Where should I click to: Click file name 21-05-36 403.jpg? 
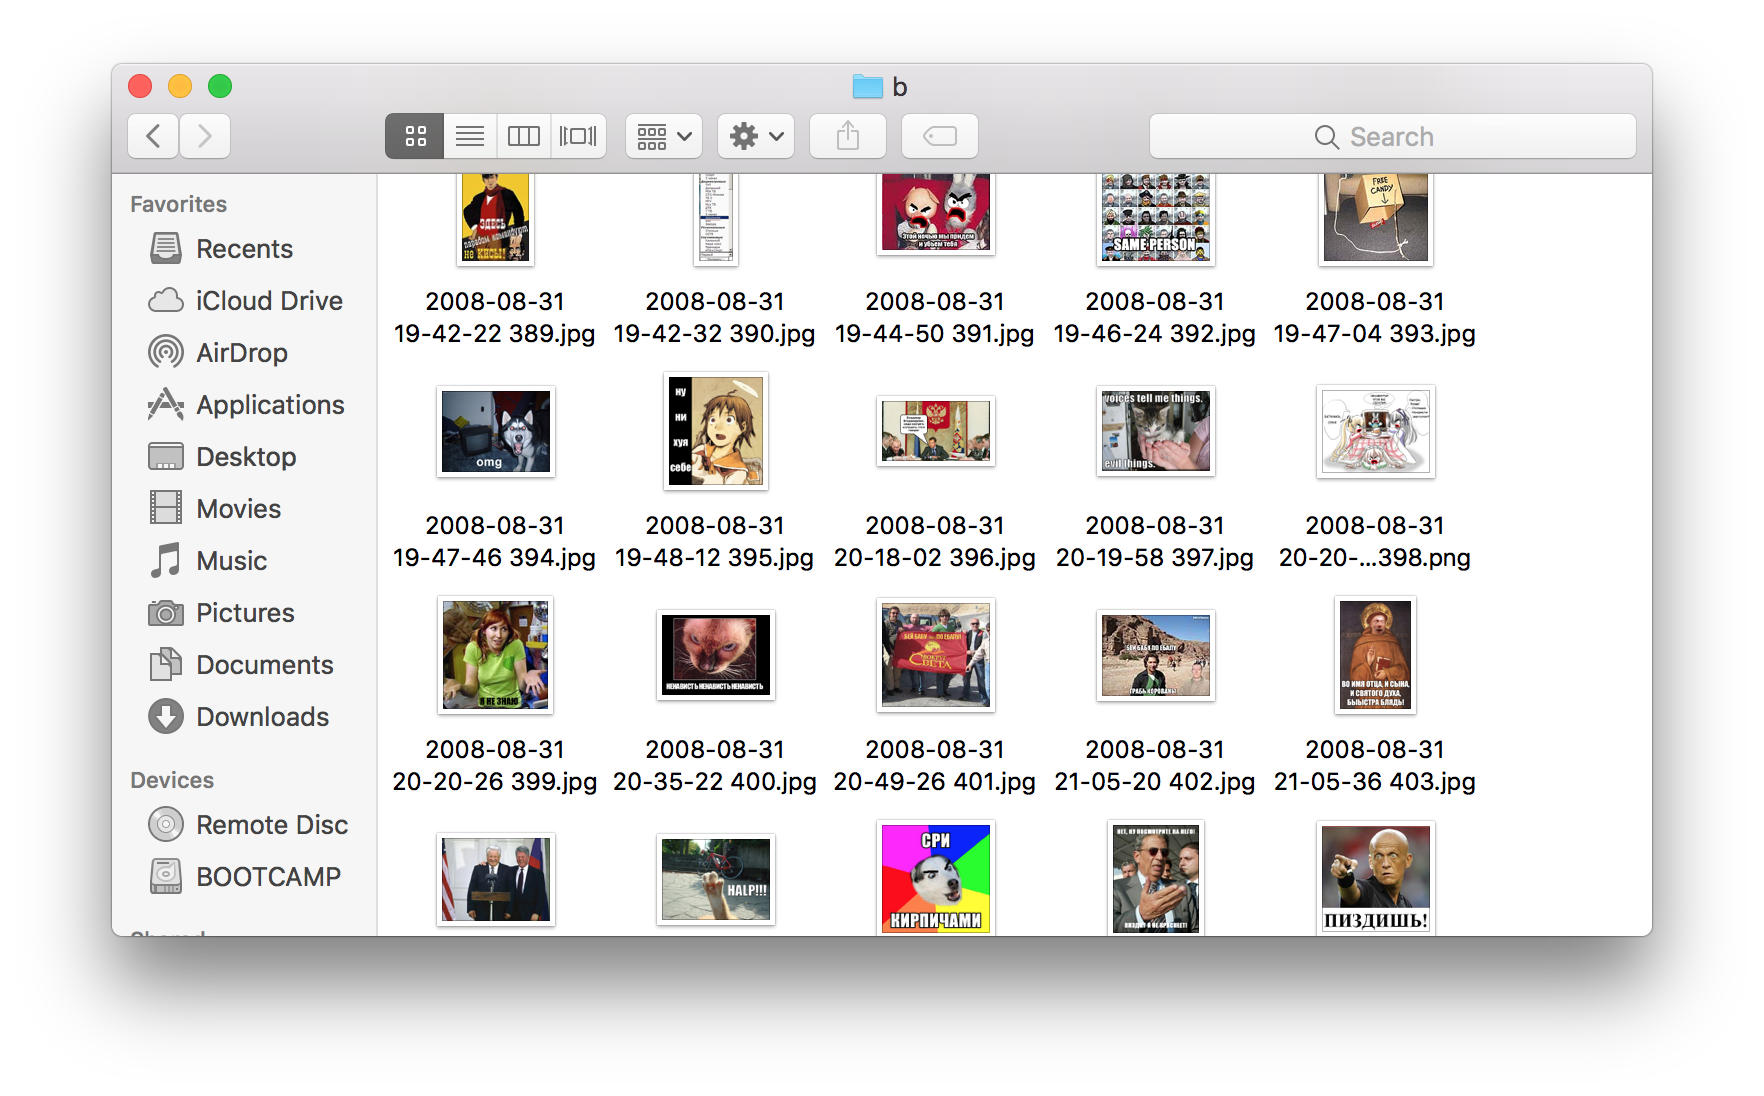(x=1375, y=766)
